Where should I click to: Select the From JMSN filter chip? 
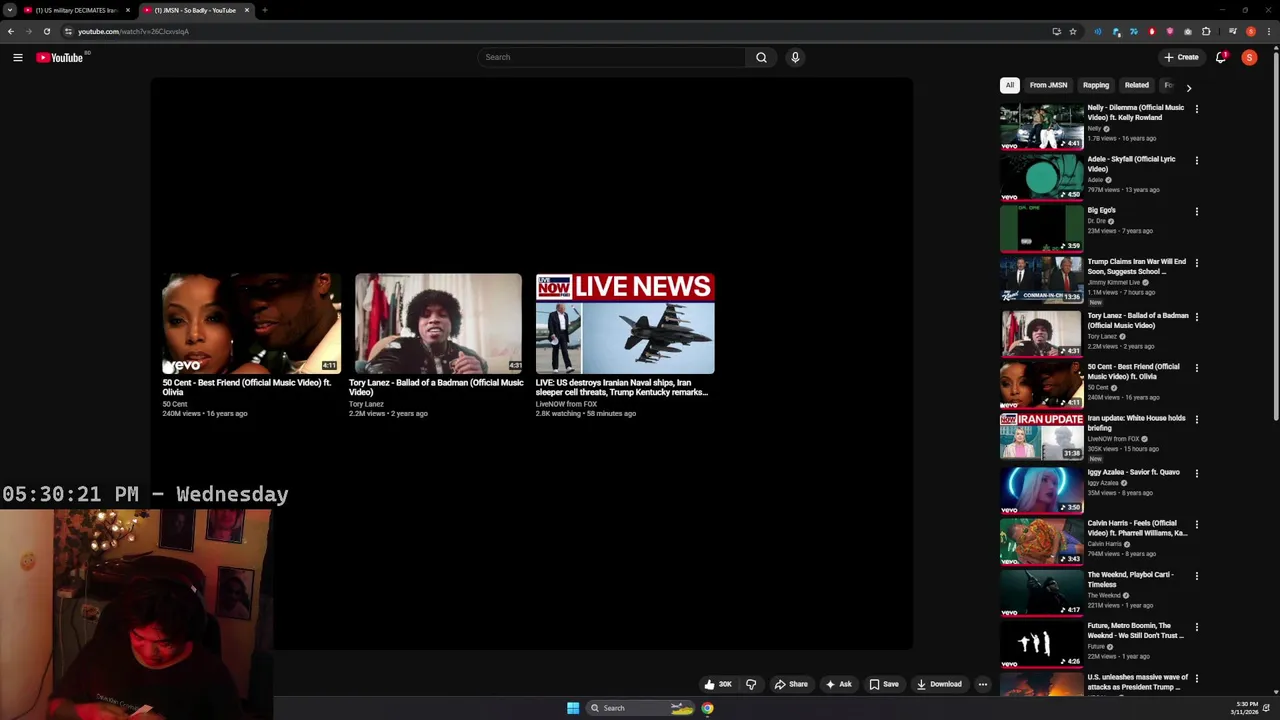point(1048,85)
